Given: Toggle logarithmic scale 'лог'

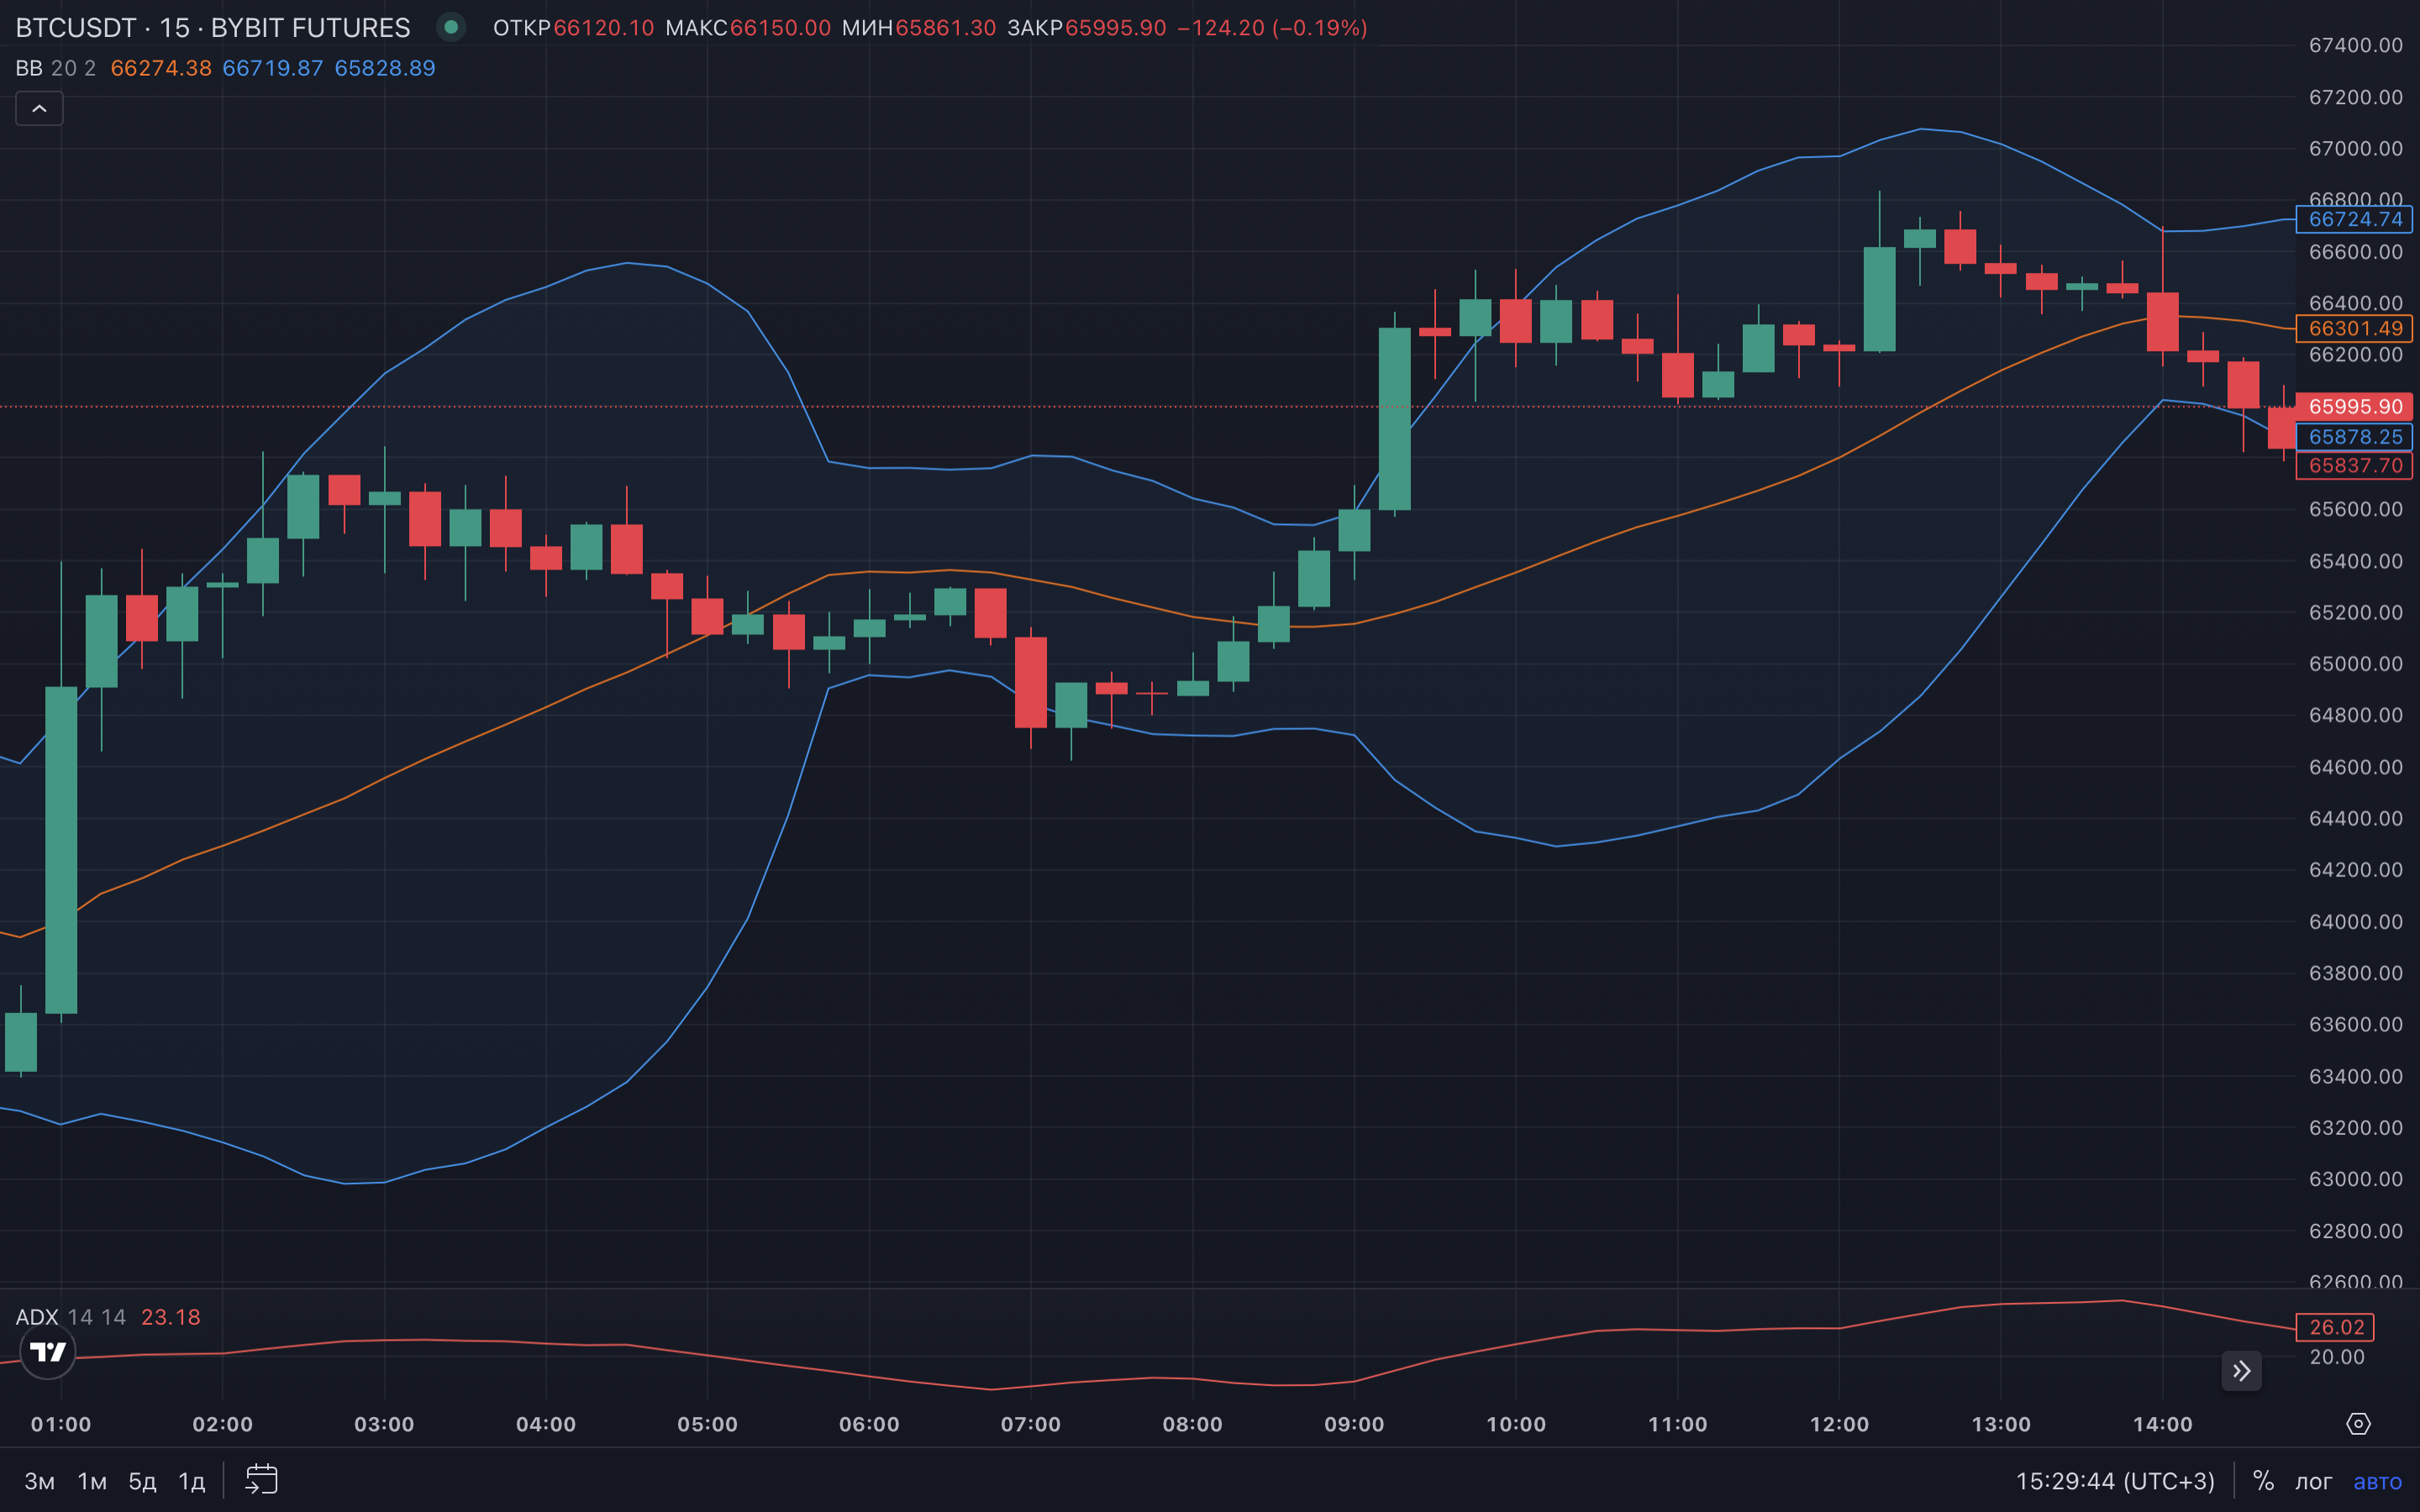Looking at the screenshot, I should [2312, 1481].
